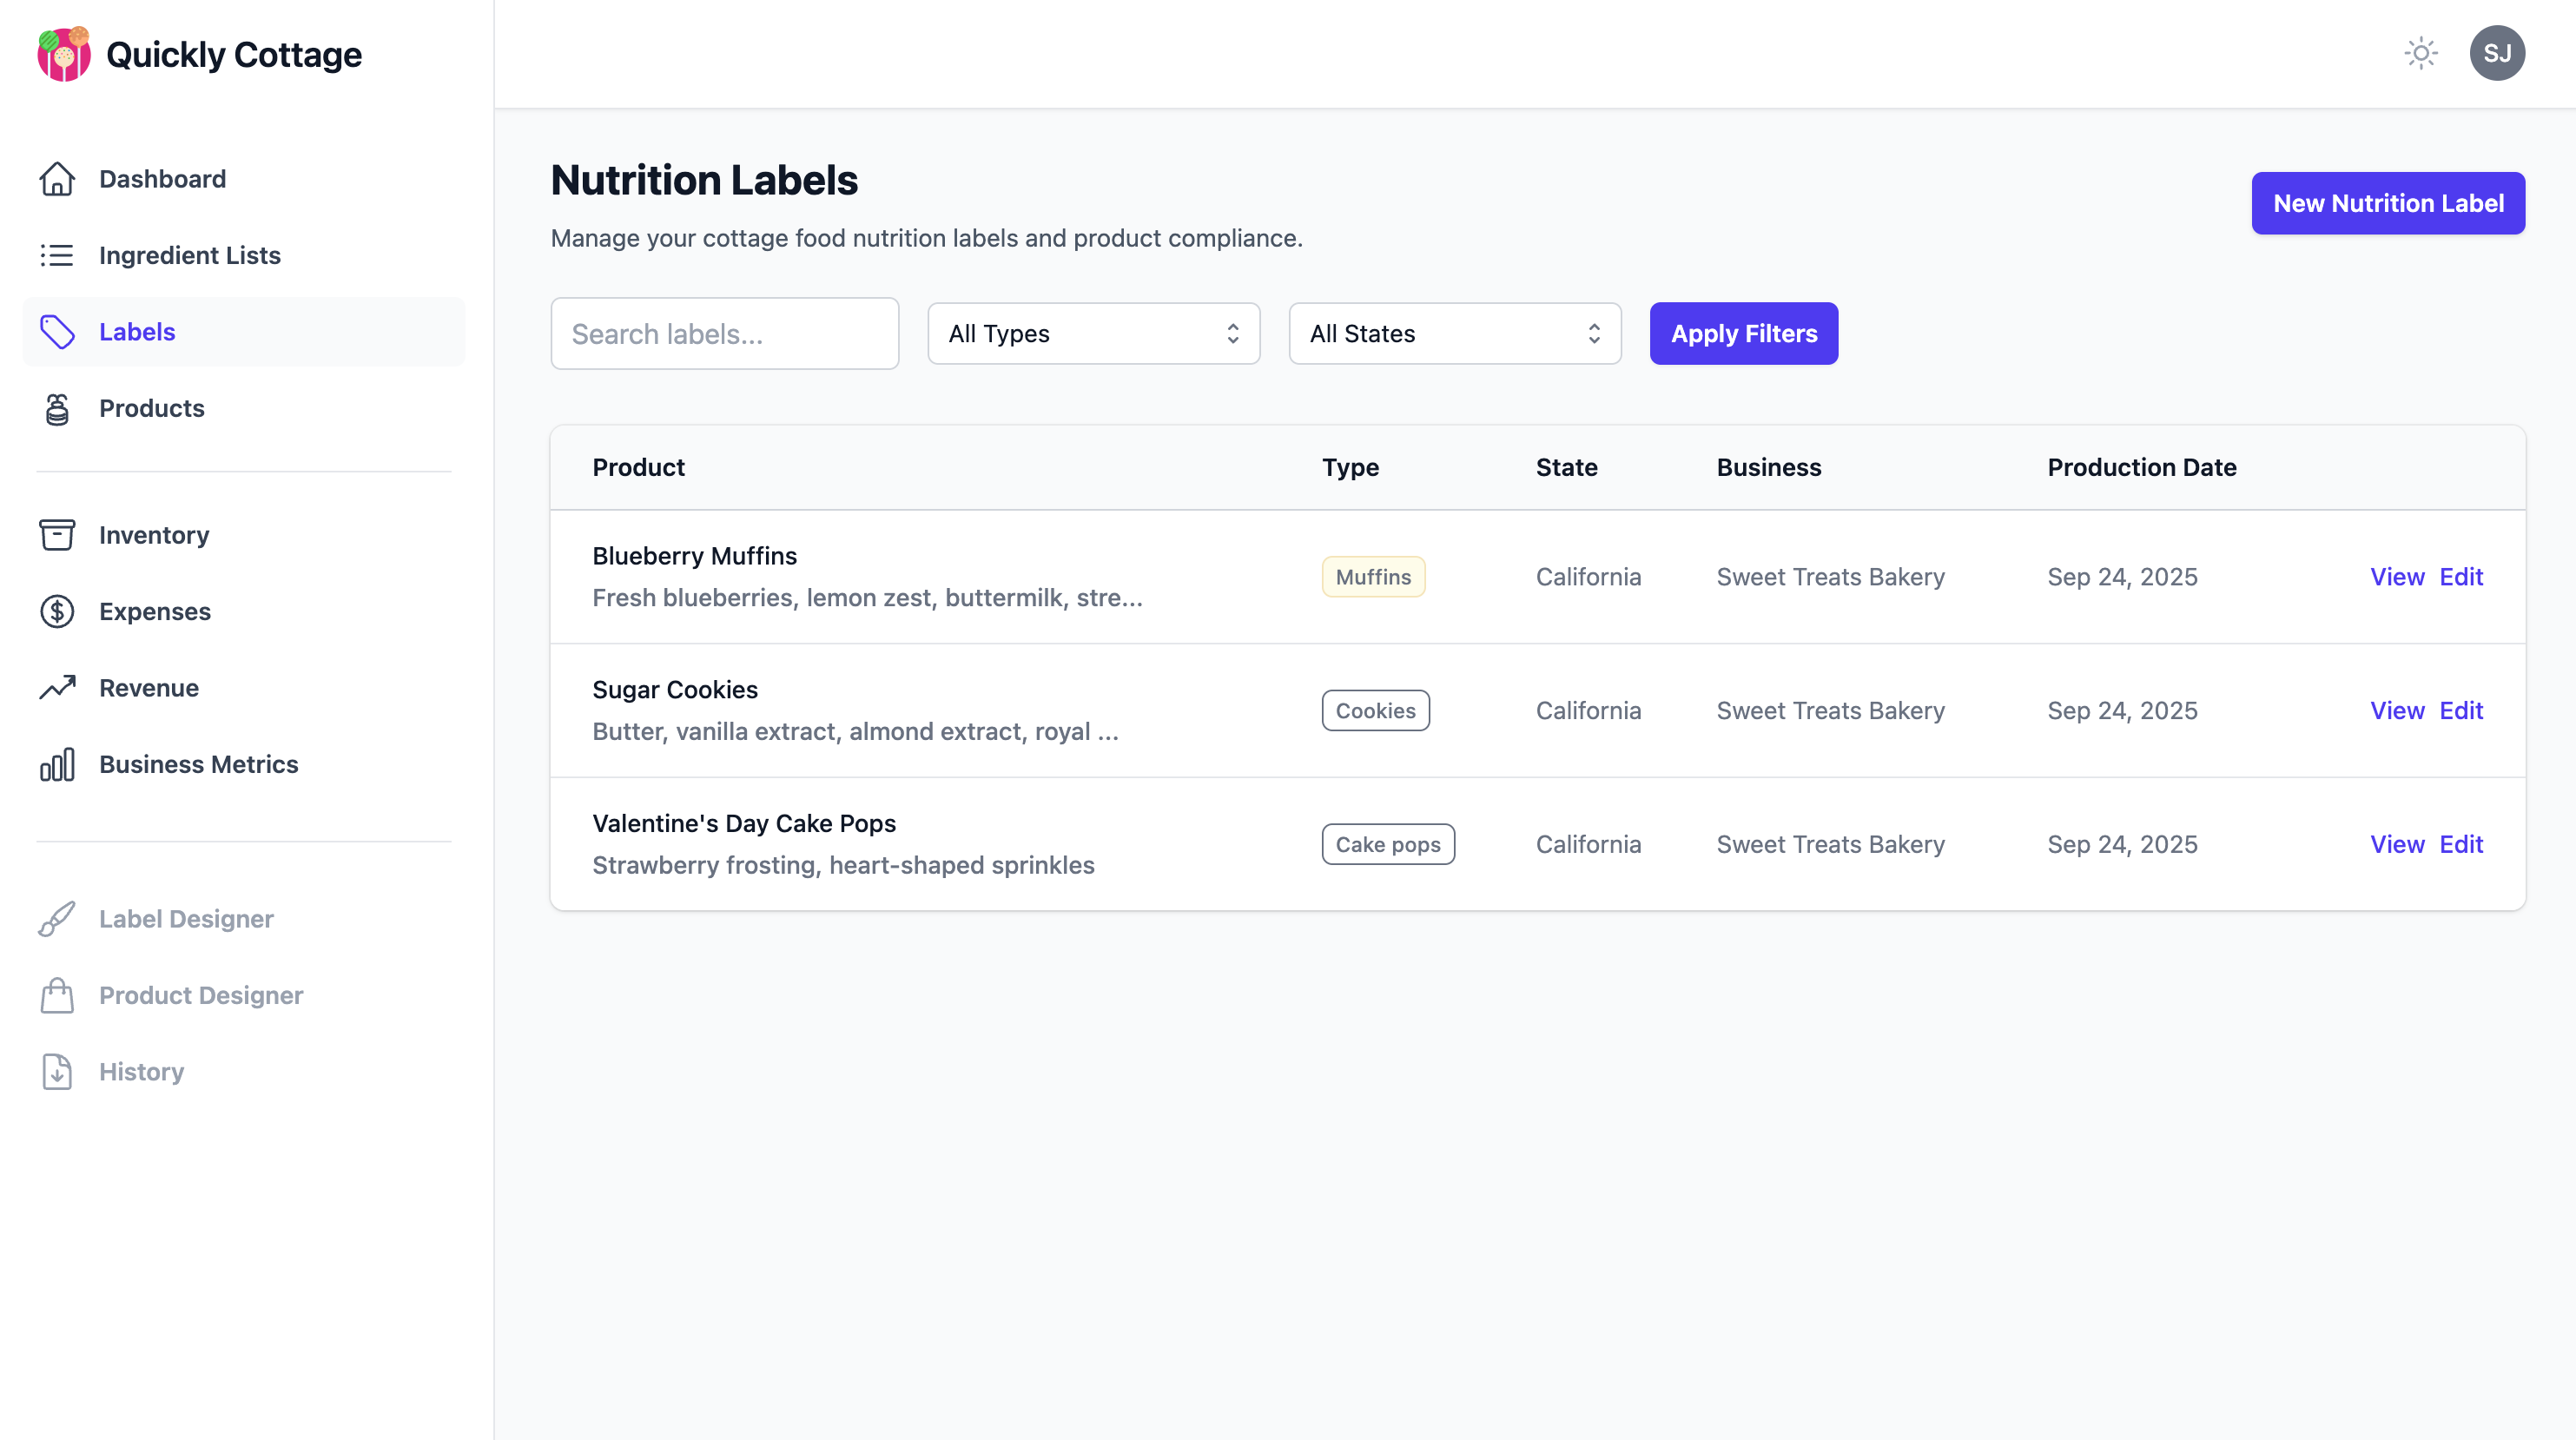Viewport: 2576px width, 1440px height.
Task: Click the Dashboard home icon
Action: point(57,178)
